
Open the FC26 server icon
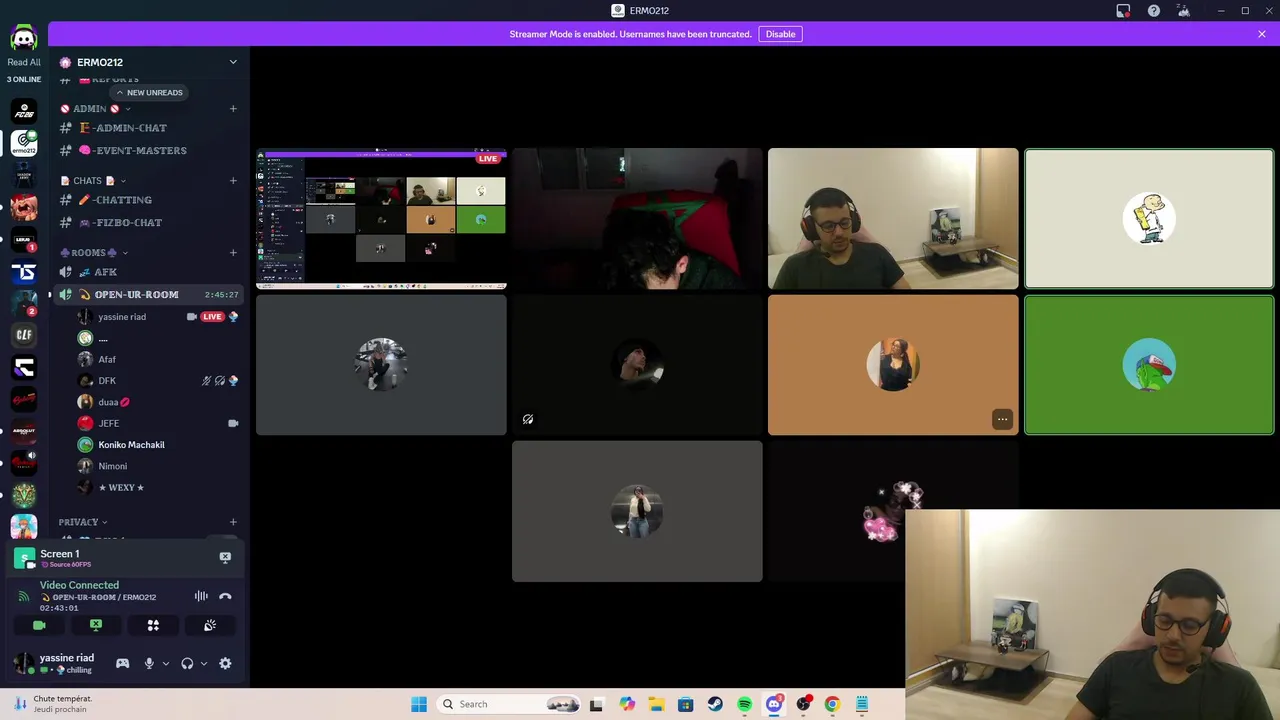pyautogui.click(x=24, y=111)
